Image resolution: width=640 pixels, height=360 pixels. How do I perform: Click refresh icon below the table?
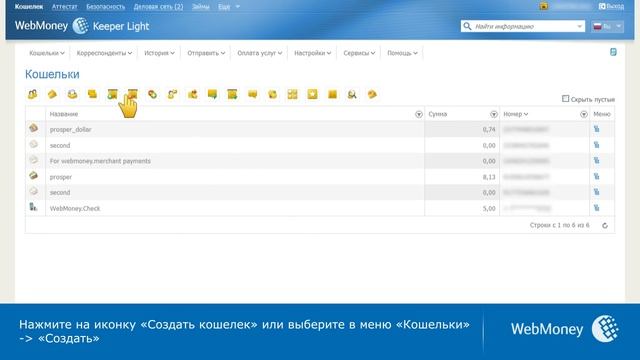[605, 225]
